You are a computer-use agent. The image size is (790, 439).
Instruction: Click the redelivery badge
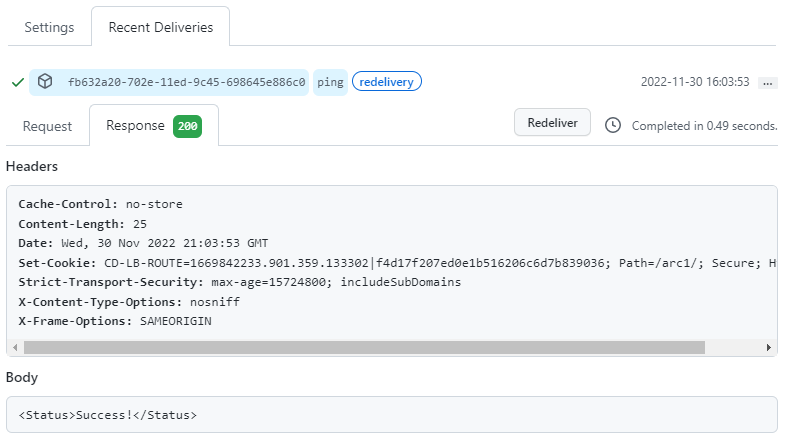point(387,82)
